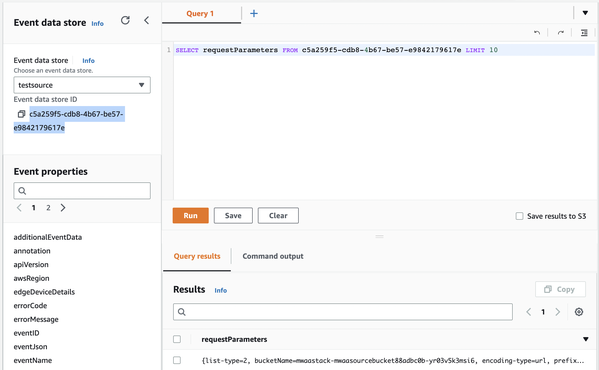This screenshot has height=370, width=599.
Task: Click results page number 1
Action: pos(543,312)
